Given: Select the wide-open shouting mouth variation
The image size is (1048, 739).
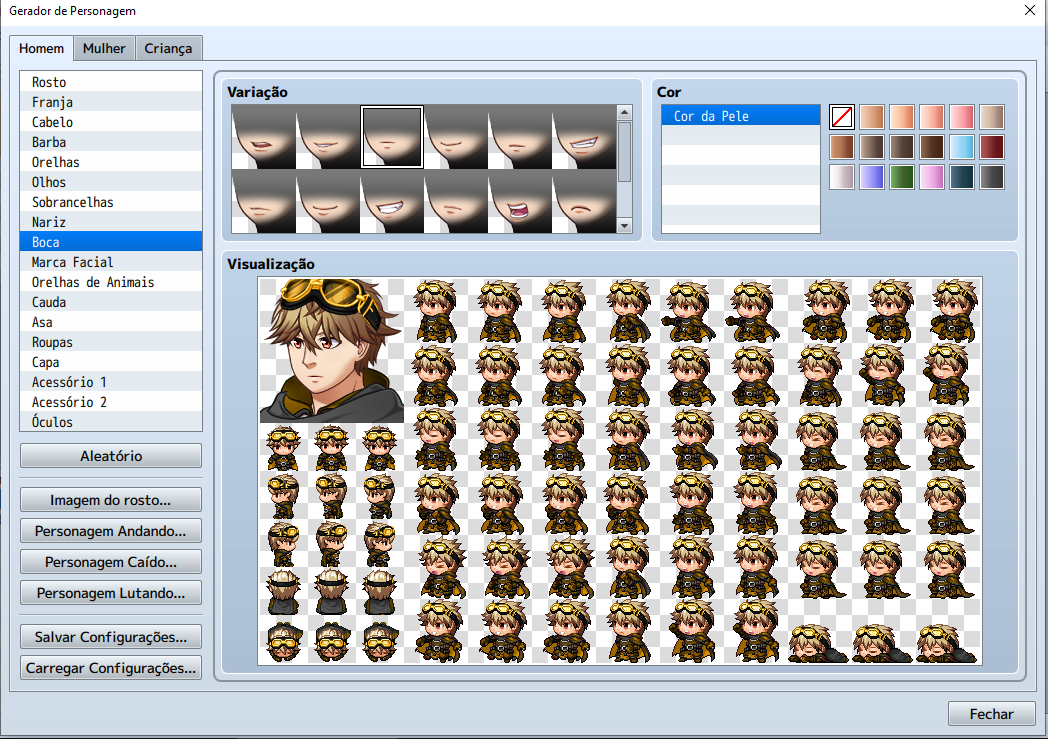Looking at the screenshot, I should pyautogui.click(x=522, y=205).
